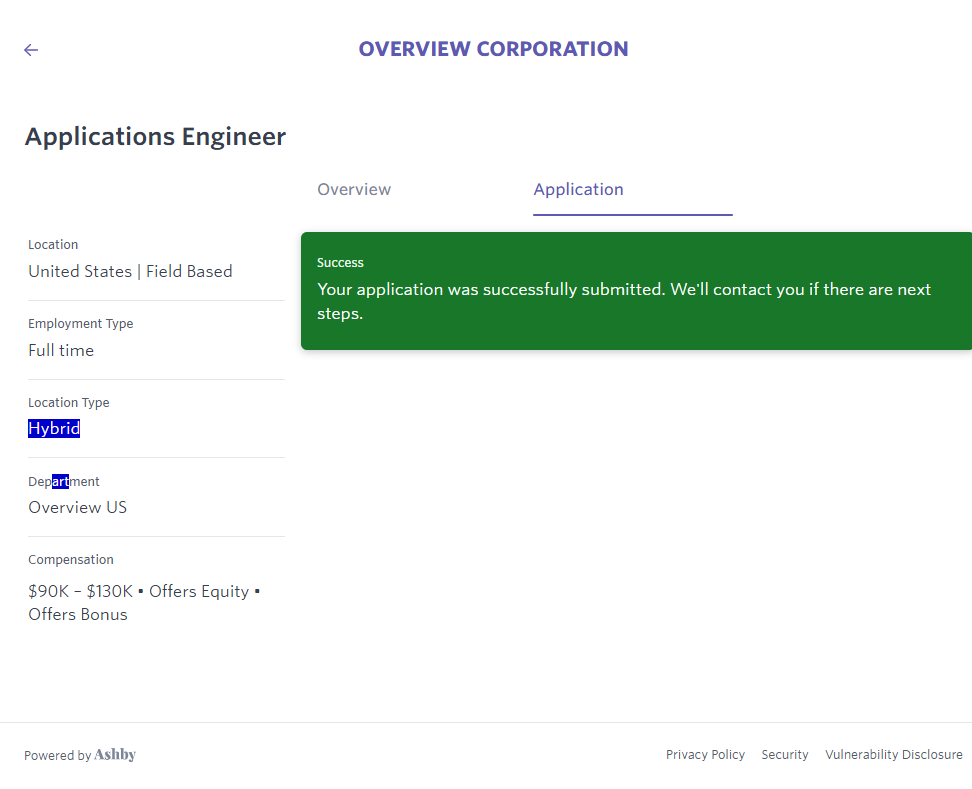Select the Application tab
Image resolution: width=972 pixels, height=789 pixels.
(578, 190)
